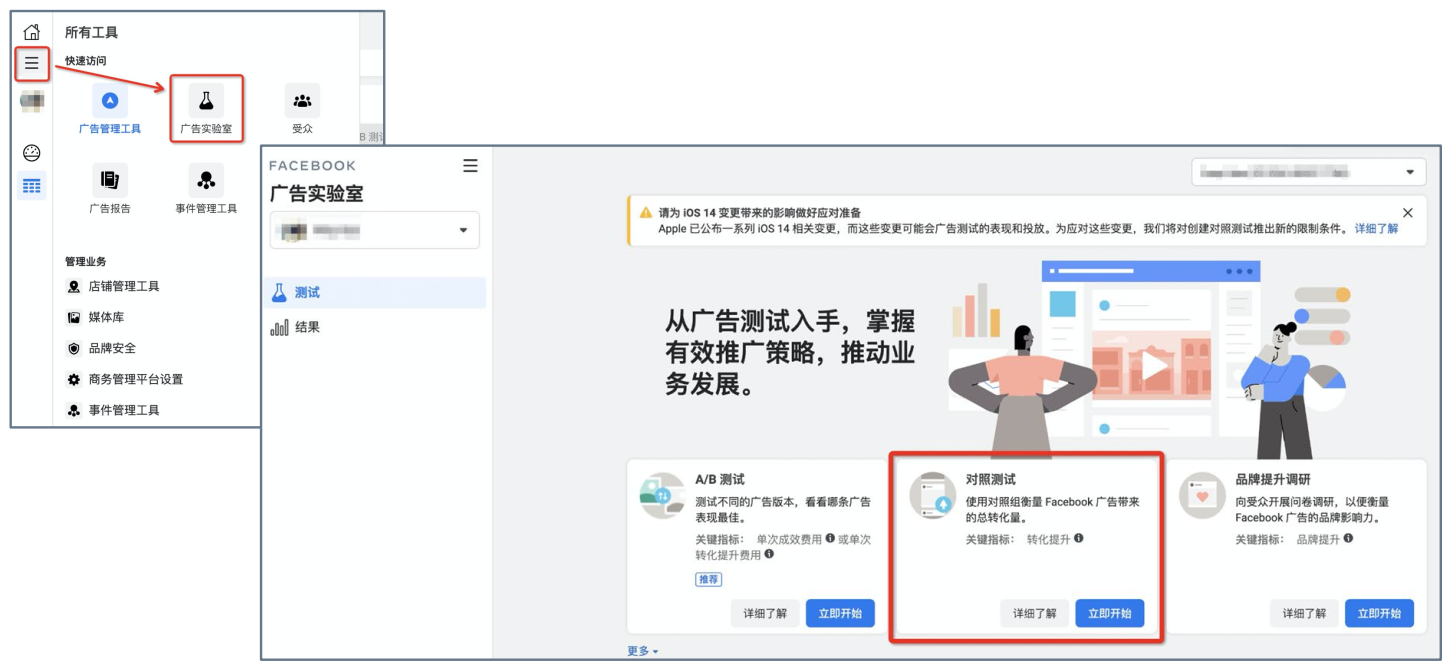Viewport: 1456px width, 671px height.
Task: Open the home icon in left rail
Action: point(32,32)
